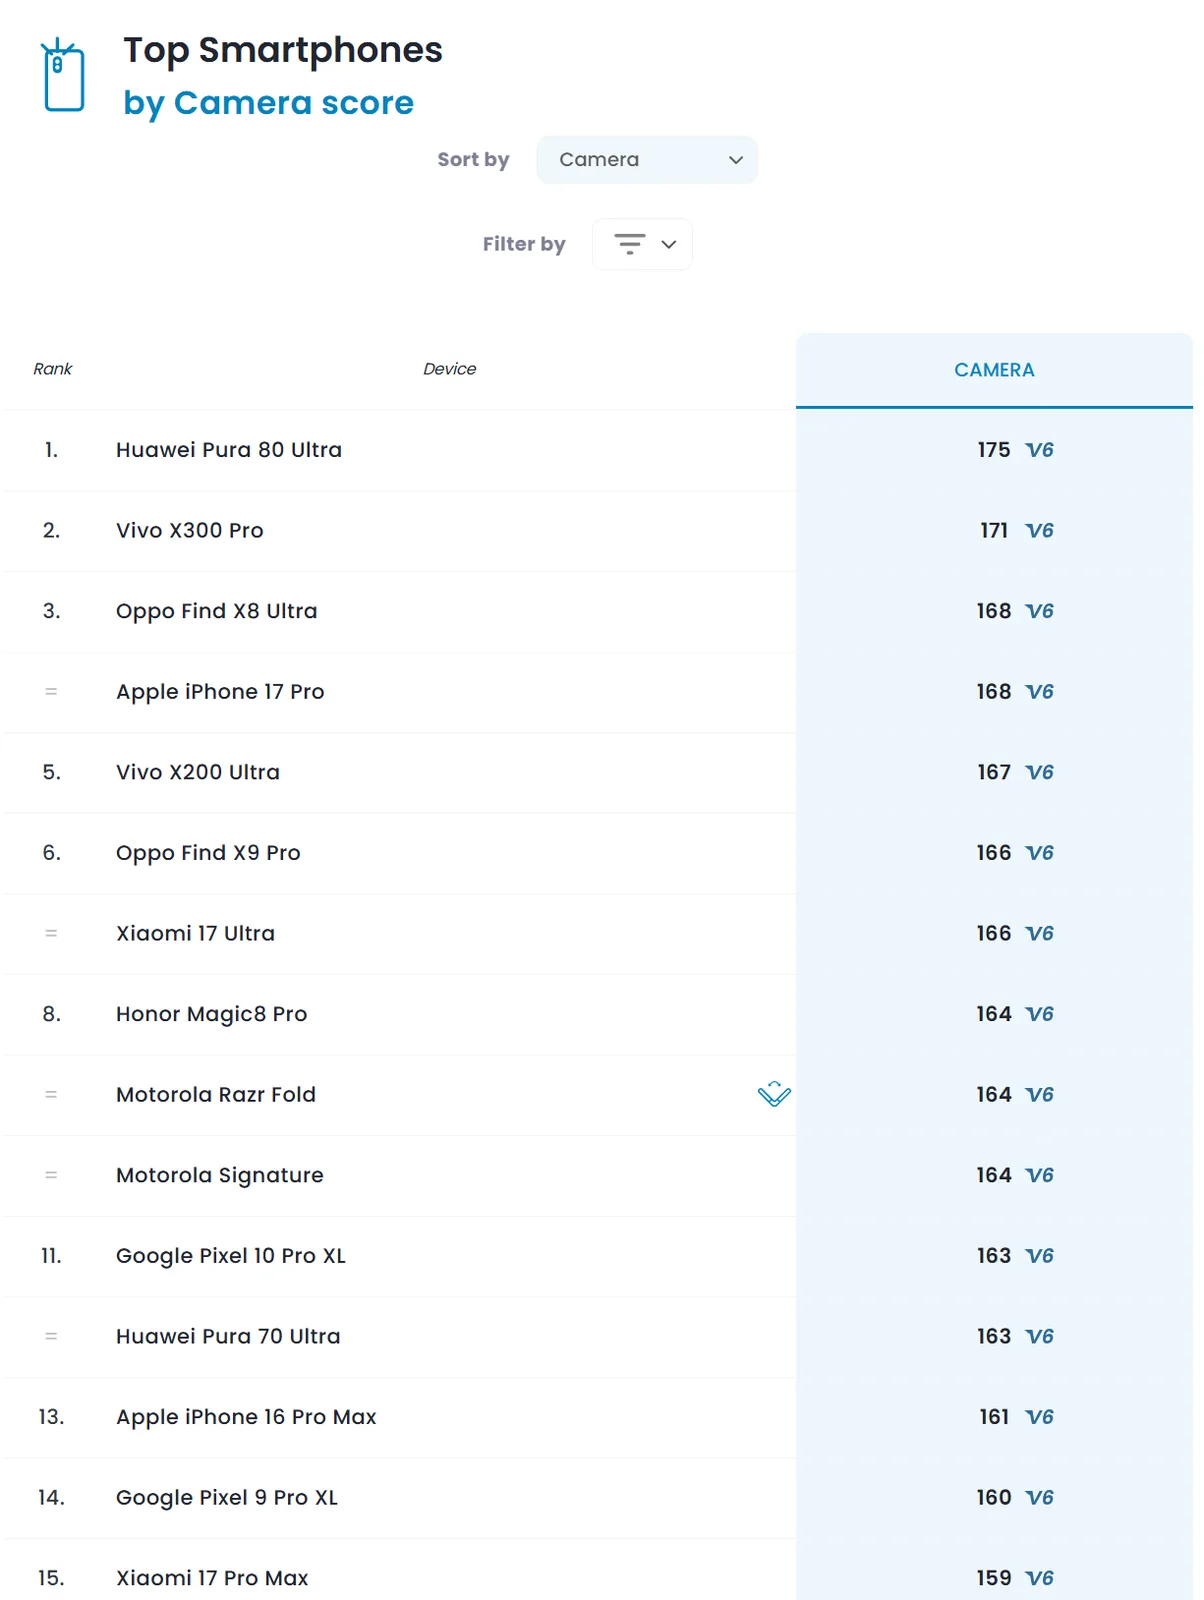Click the Device column header
This screenshot has height=1600, width=1204.
(449, 369)
